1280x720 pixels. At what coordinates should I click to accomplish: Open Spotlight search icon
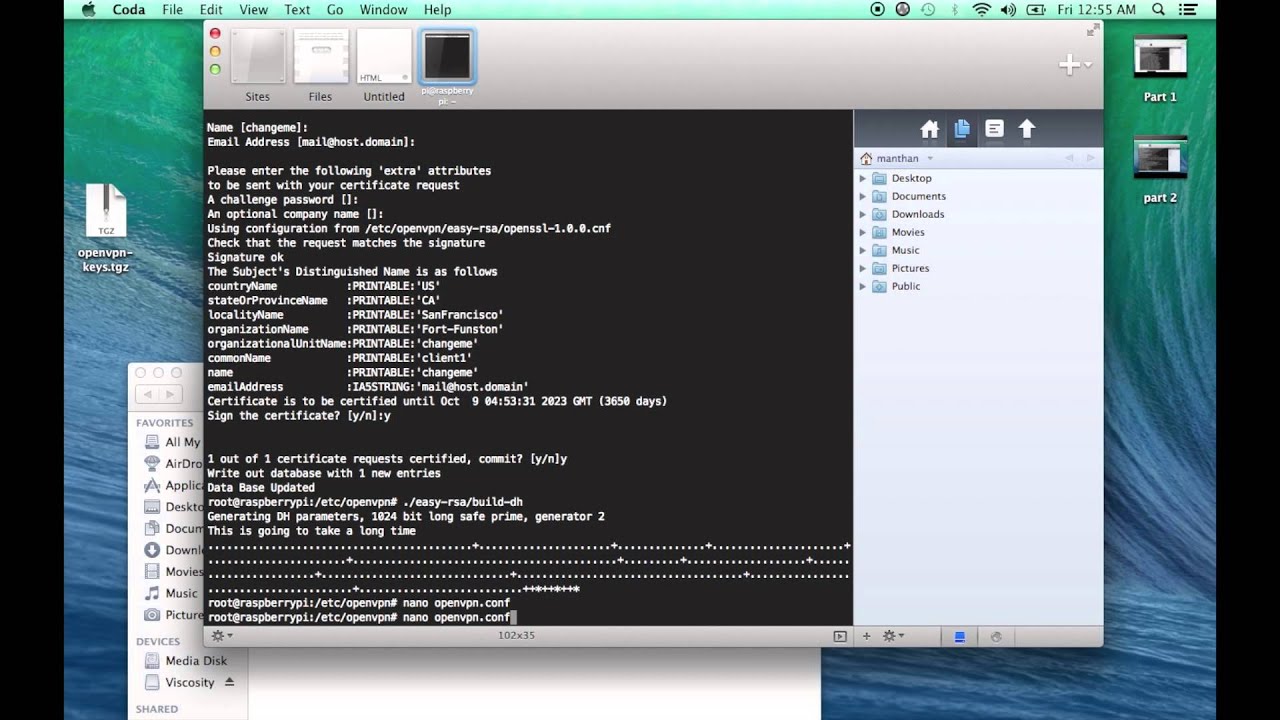[1158, 10]
